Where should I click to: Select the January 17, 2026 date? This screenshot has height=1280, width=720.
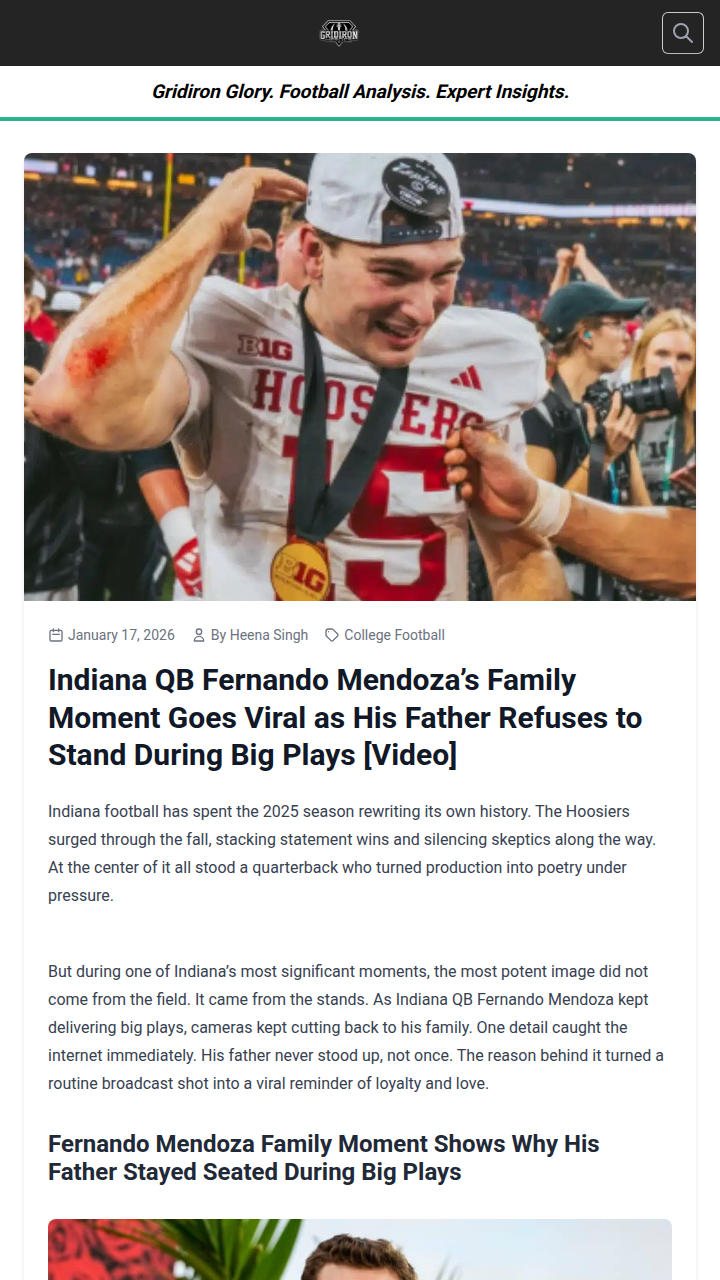pos(121,635)
